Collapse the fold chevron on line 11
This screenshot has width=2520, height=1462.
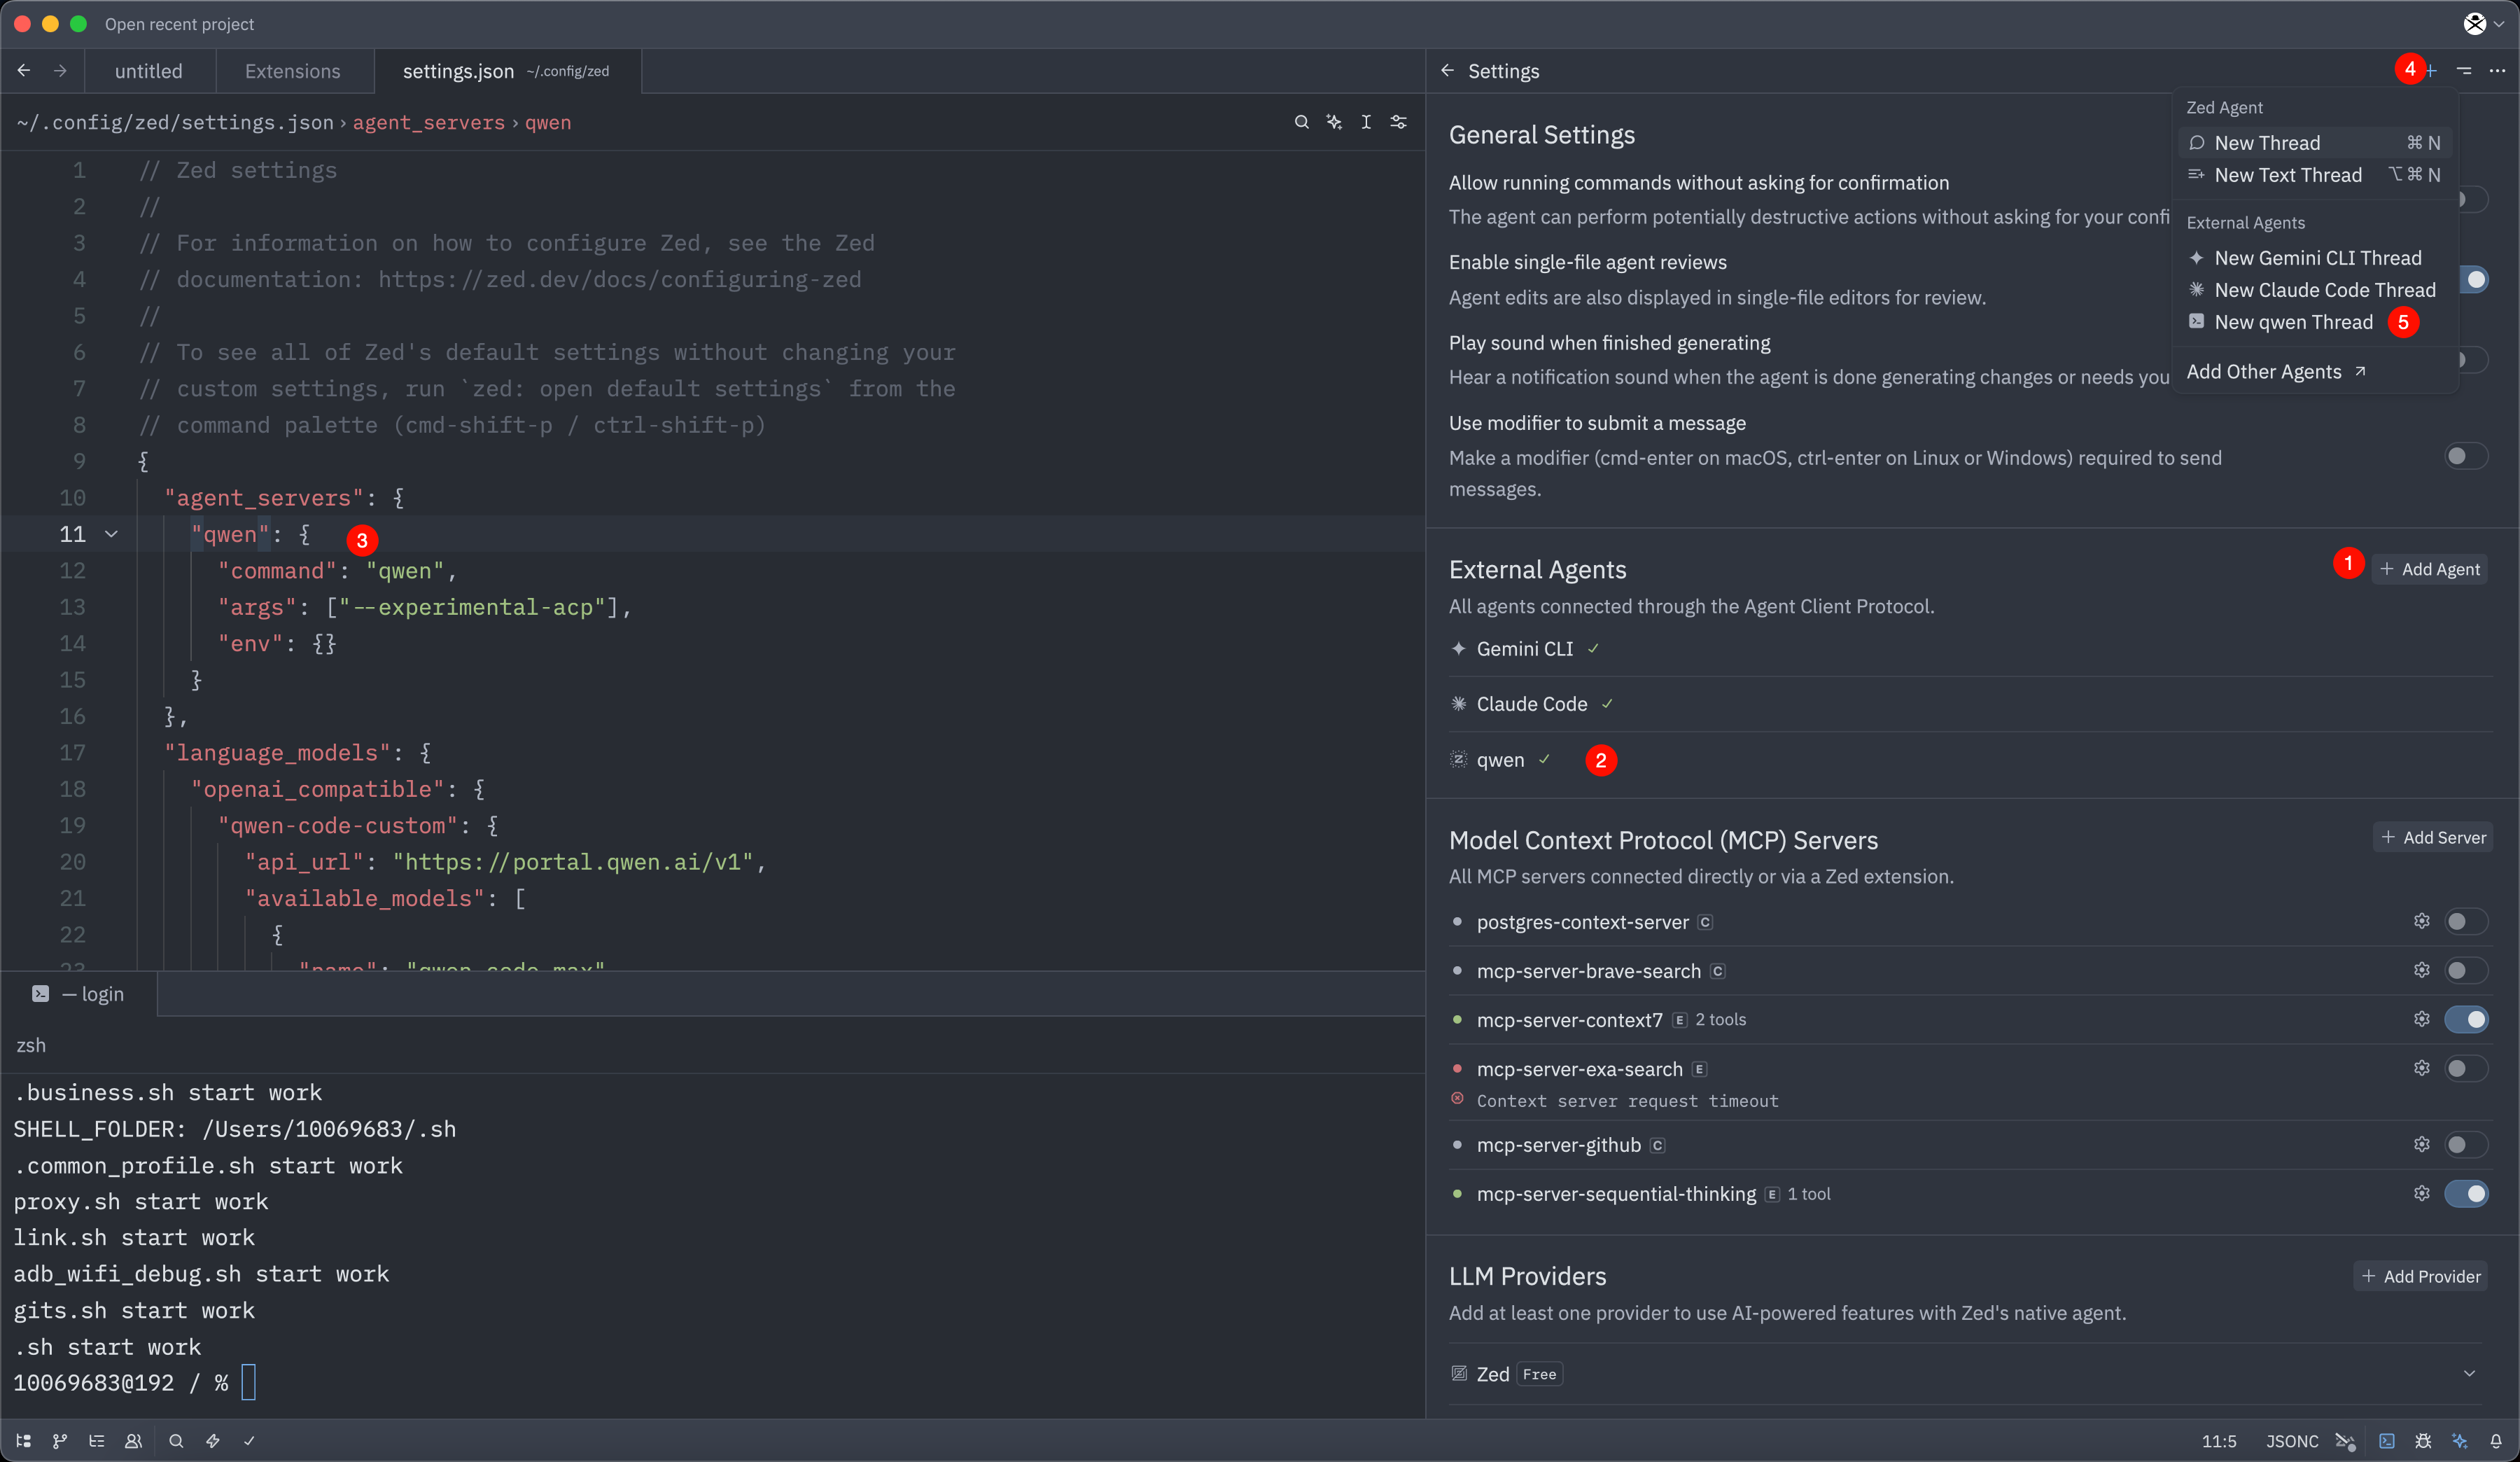112,534
